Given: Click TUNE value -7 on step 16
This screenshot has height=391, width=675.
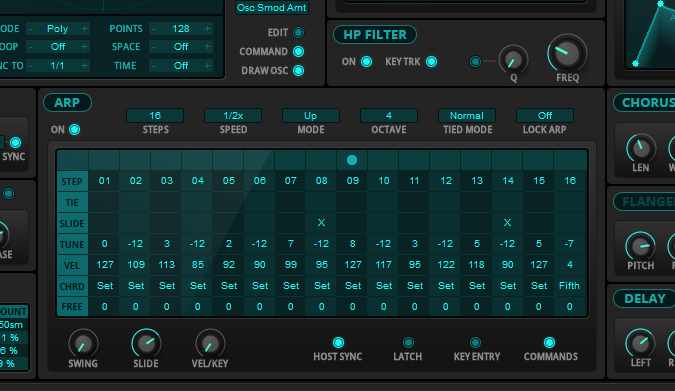Looking at the screenshot, I should (570, 244).
